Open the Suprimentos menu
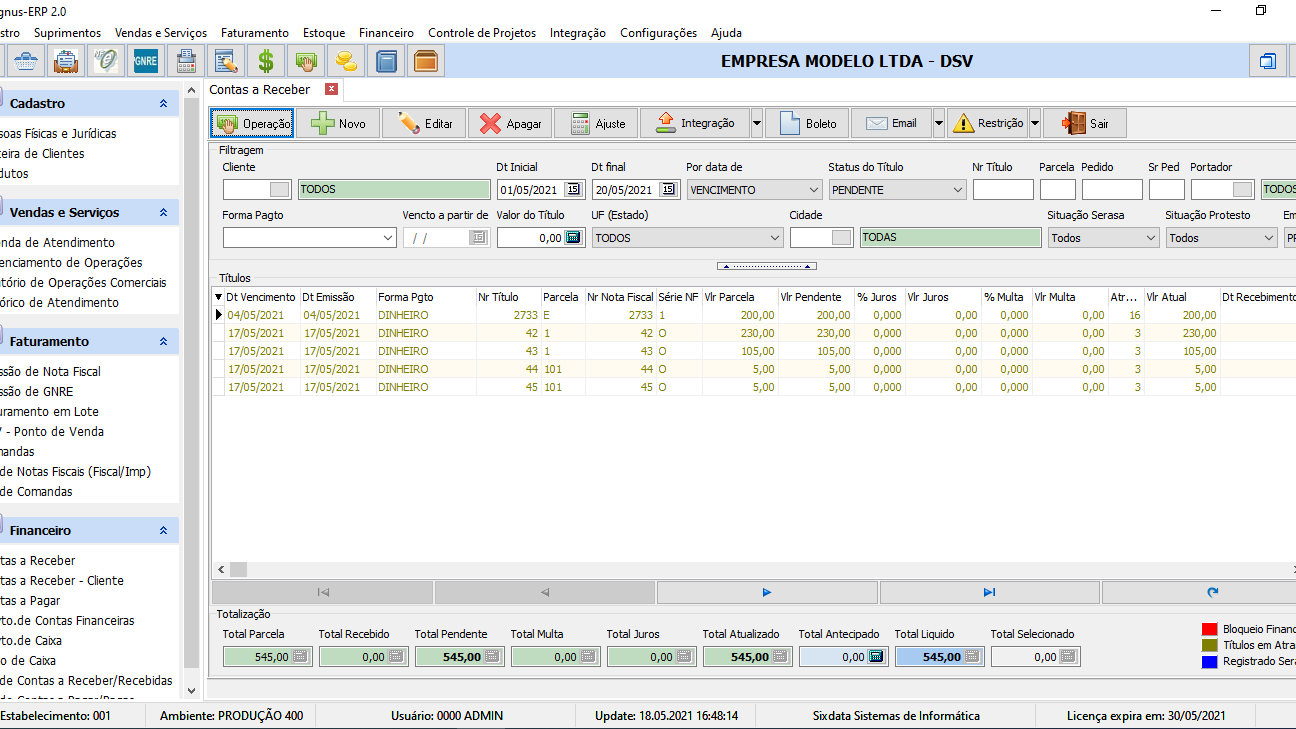This screenshot has width=1296, height=729. coord(67,33)
